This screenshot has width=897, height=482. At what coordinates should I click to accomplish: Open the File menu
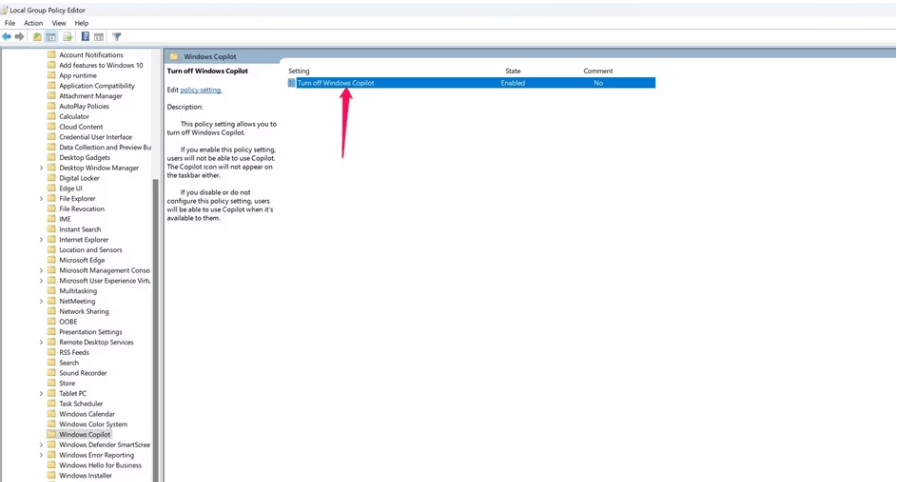pyautogui.click(x=10, y=23)
